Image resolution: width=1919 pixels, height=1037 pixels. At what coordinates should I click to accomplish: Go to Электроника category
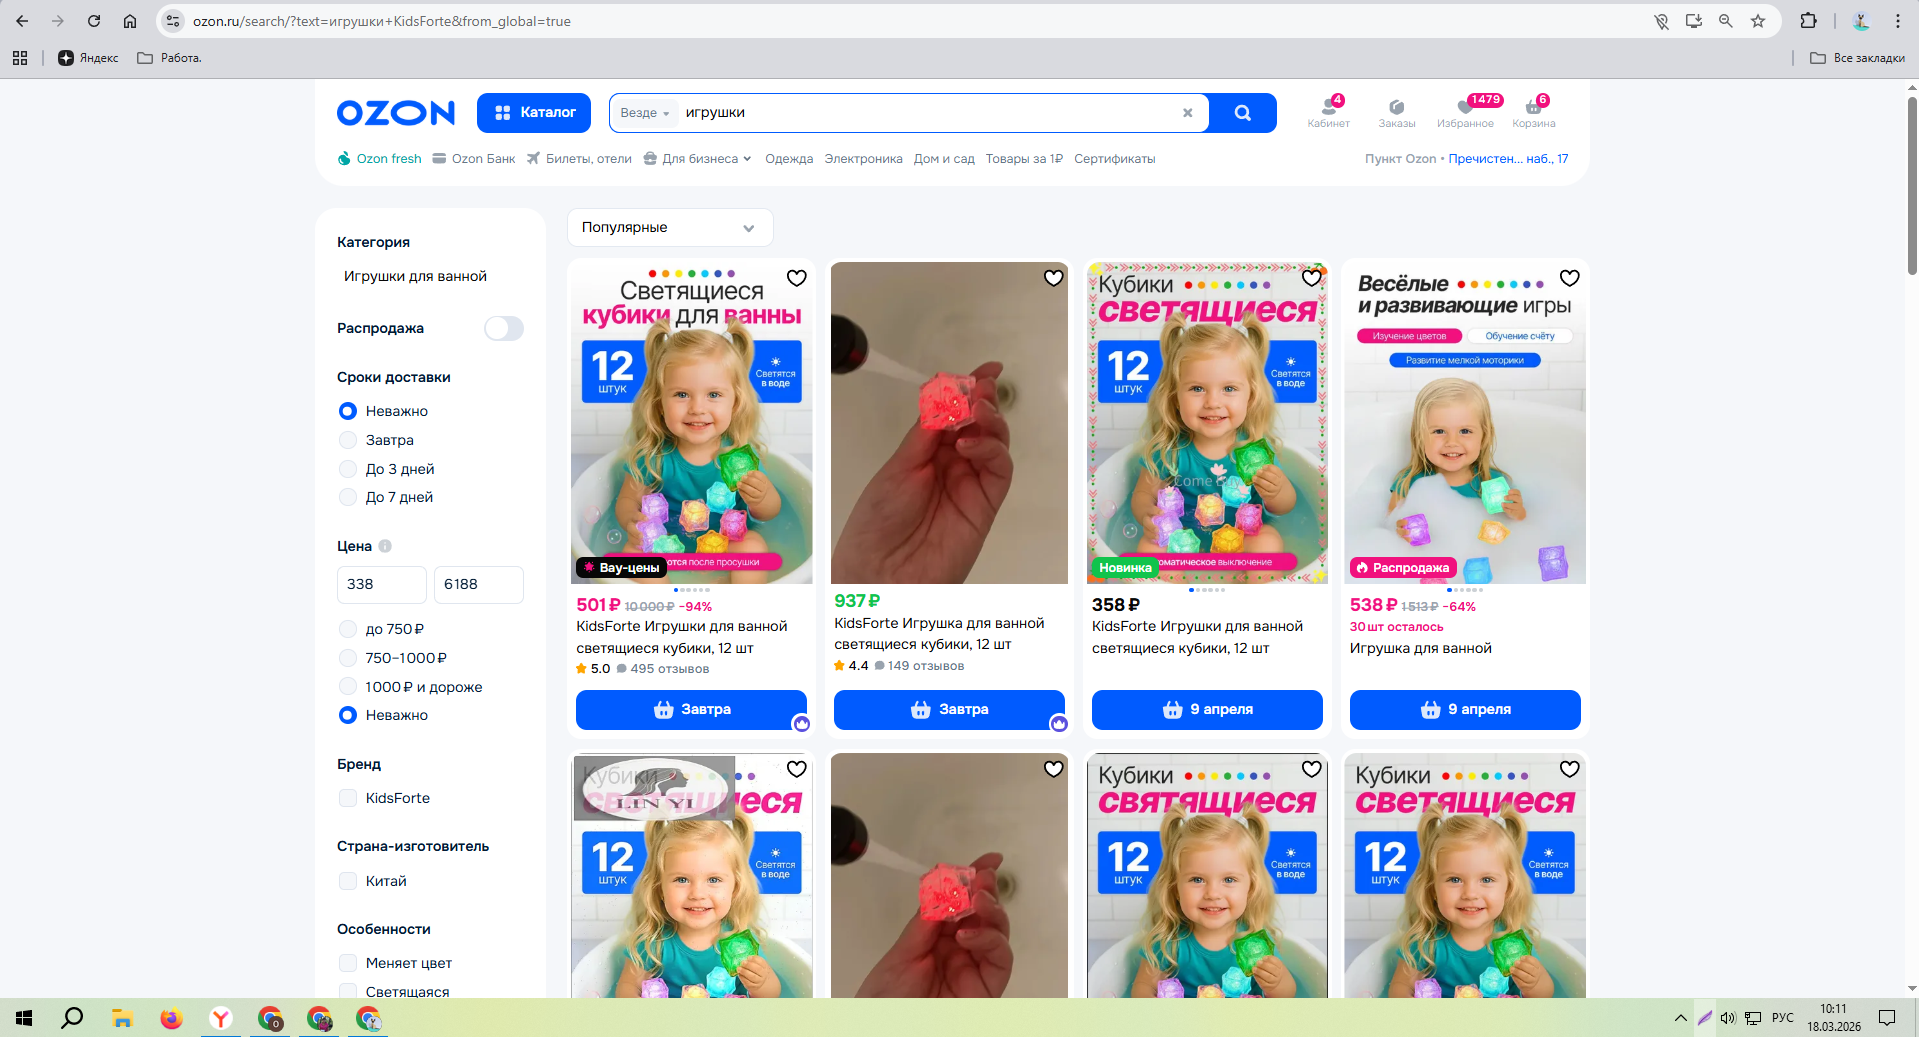point(863,159)
